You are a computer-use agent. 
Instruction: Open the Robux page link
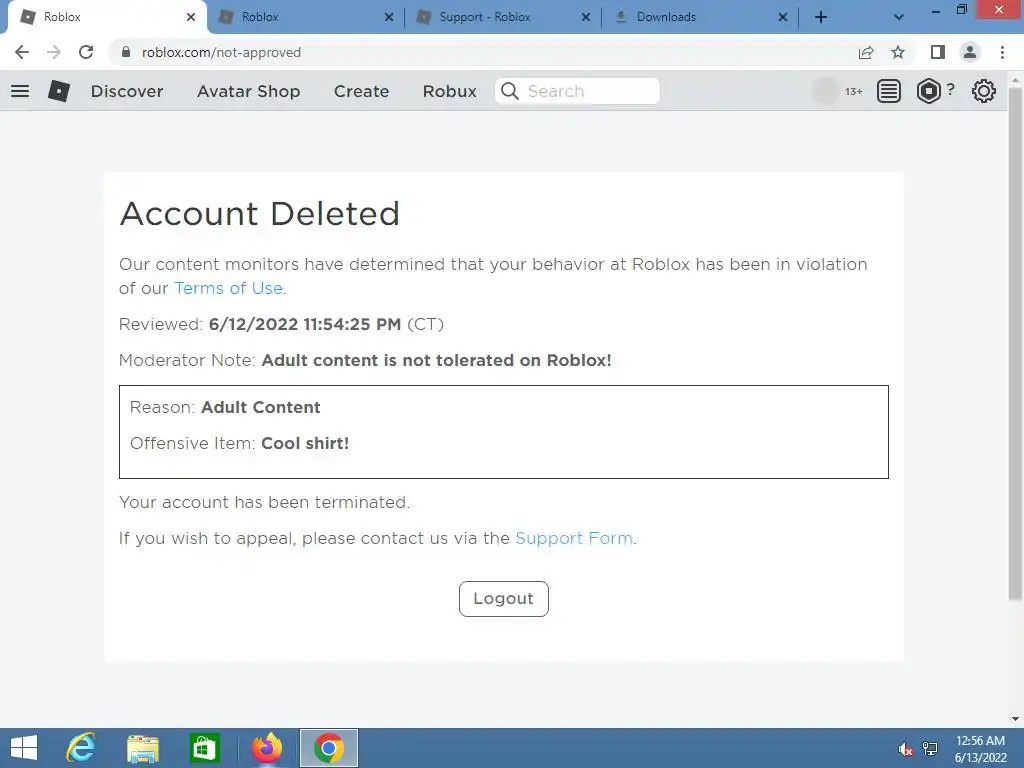449,91
